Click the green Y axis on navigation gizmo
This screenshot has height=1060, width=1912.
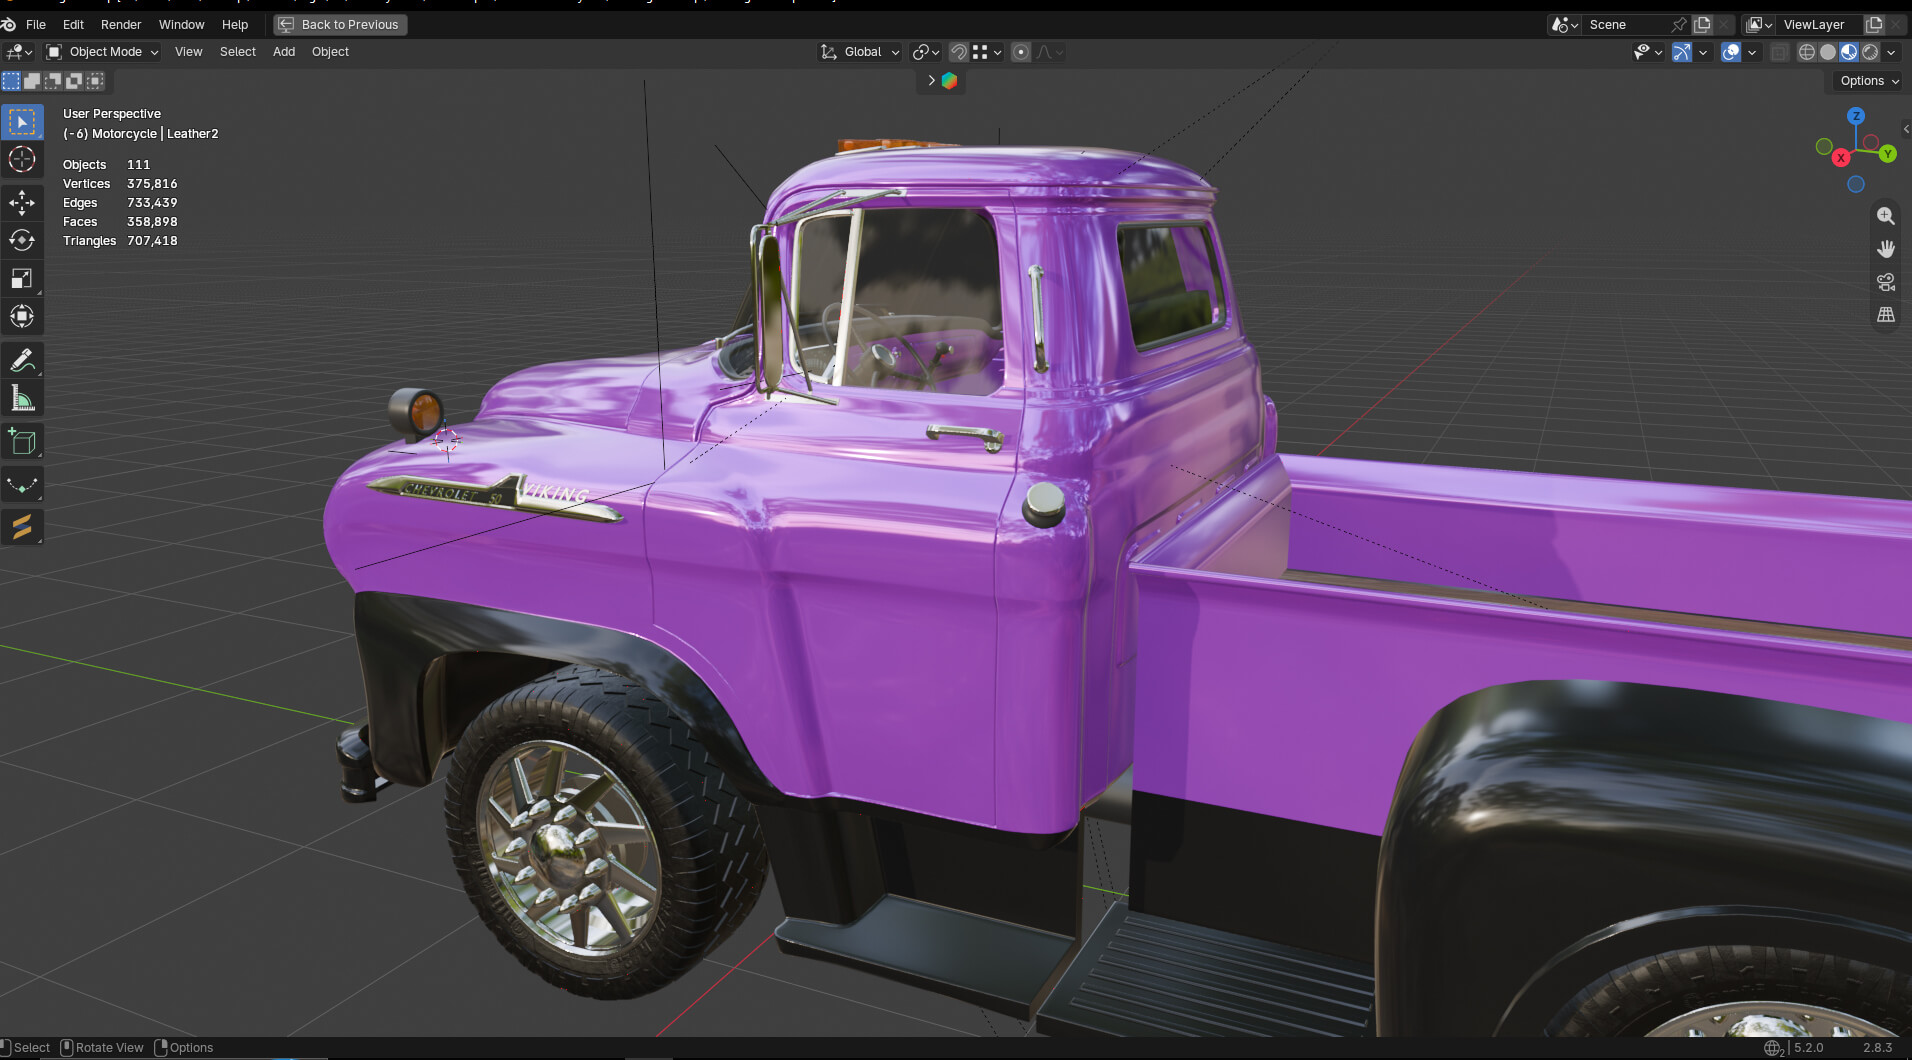point(1887,154)
